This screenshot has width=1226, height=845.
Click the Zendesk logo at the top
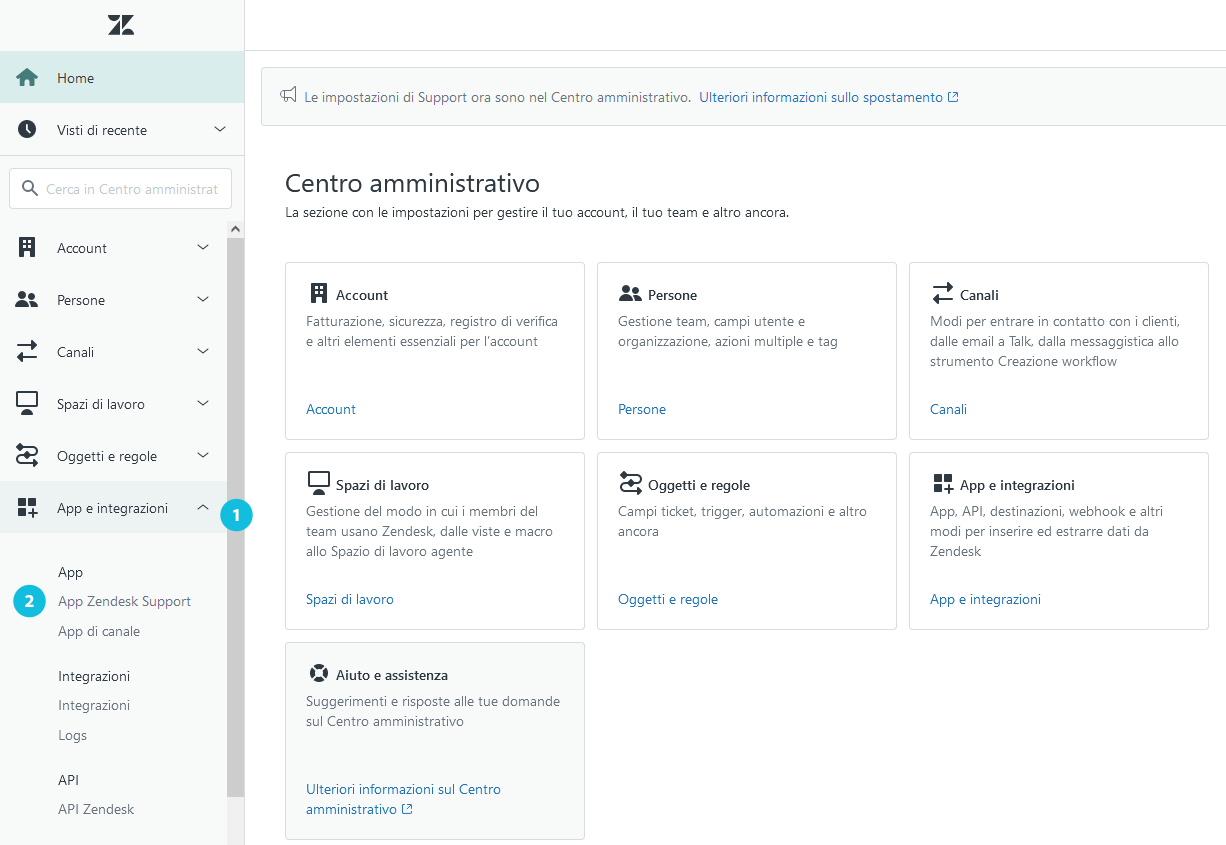click(121, 25)
